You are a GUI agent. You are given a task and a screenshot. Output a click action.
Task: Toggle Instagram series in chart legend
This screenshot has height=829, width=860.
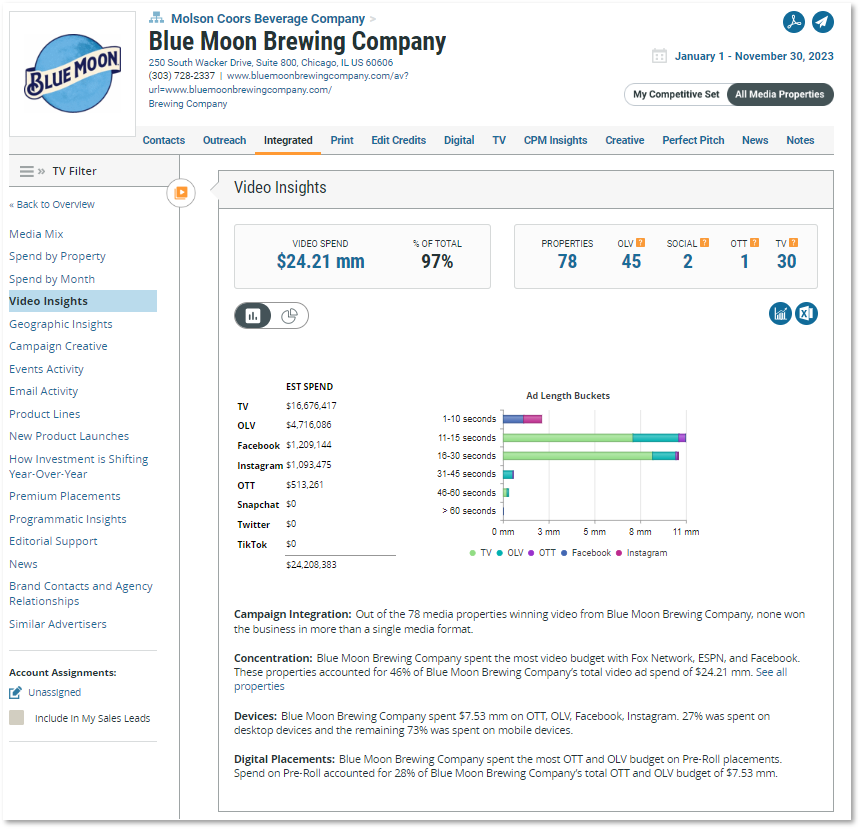pos(642,553)
